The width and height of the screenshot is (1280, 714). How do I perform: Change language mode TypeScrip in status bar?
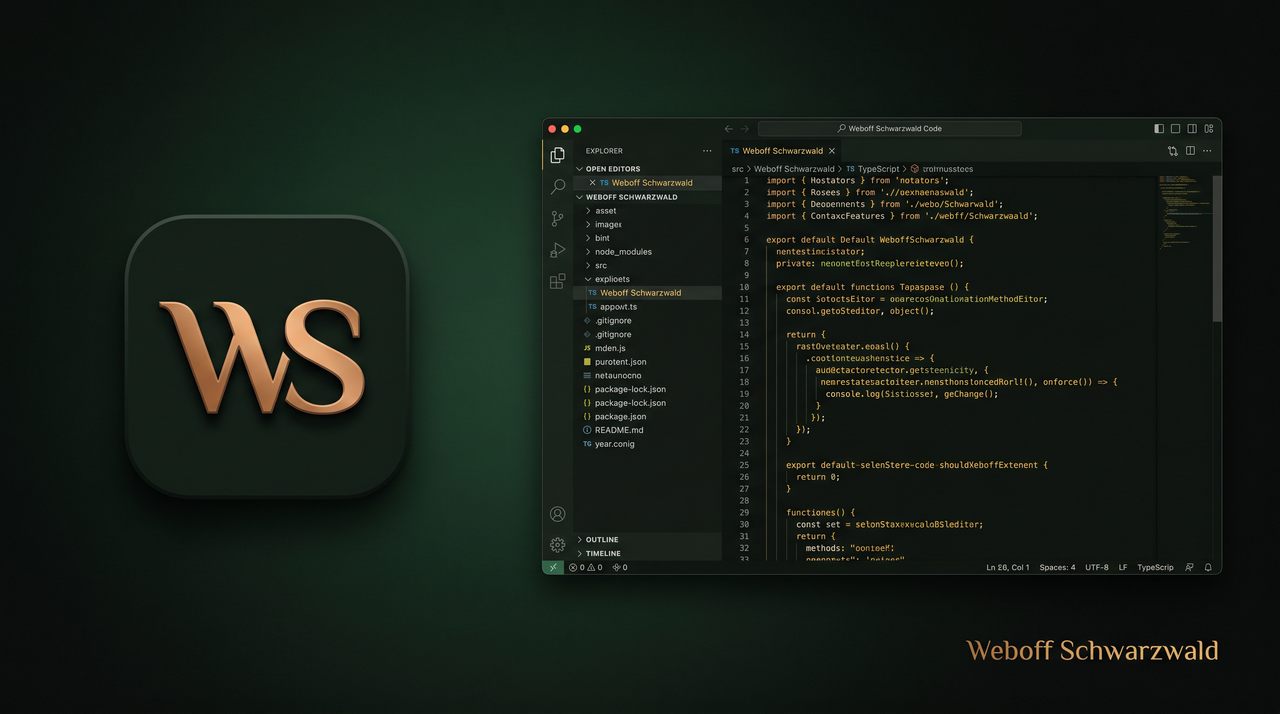click(x=1155, y=567)
